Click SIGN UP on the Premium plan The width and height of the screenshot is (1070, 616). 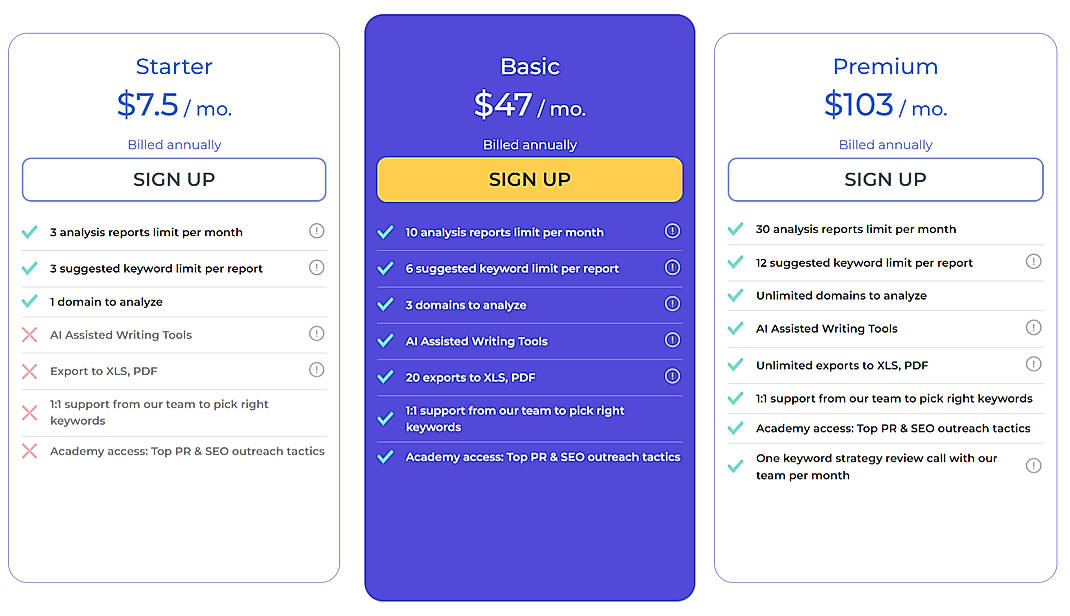pyautogui.click(x=885, y=179)
